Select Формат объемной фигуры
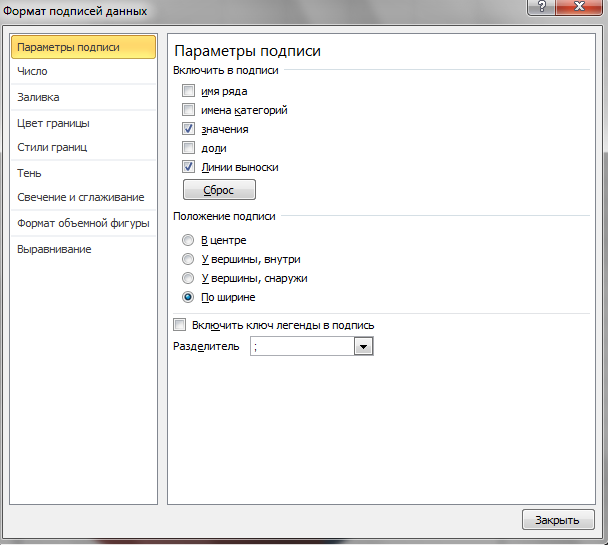Screen dimensions: 609x546 (83, 223)
